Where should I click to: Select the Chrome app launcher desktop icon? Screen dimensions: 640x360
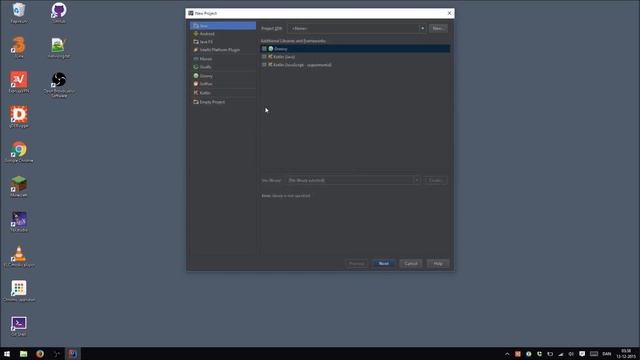[x=19, y=291]
